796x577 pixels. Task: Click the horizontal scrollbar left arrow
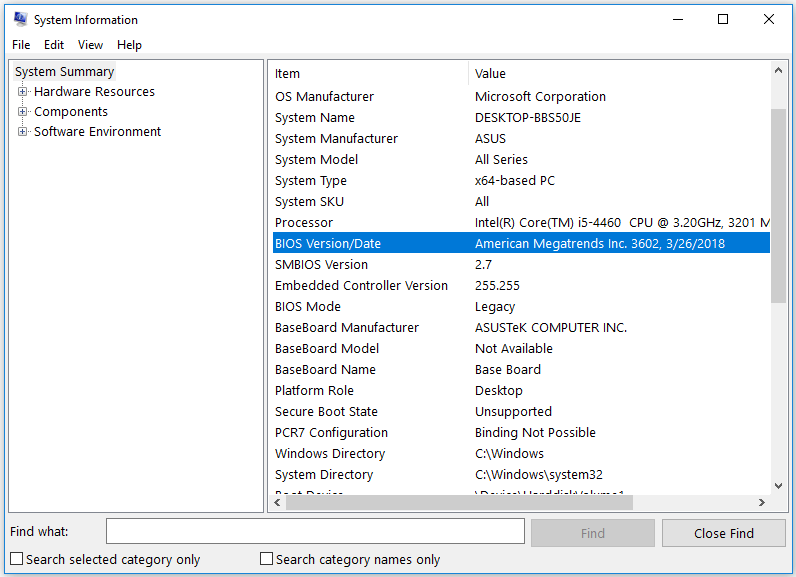(x=277, y=502)
